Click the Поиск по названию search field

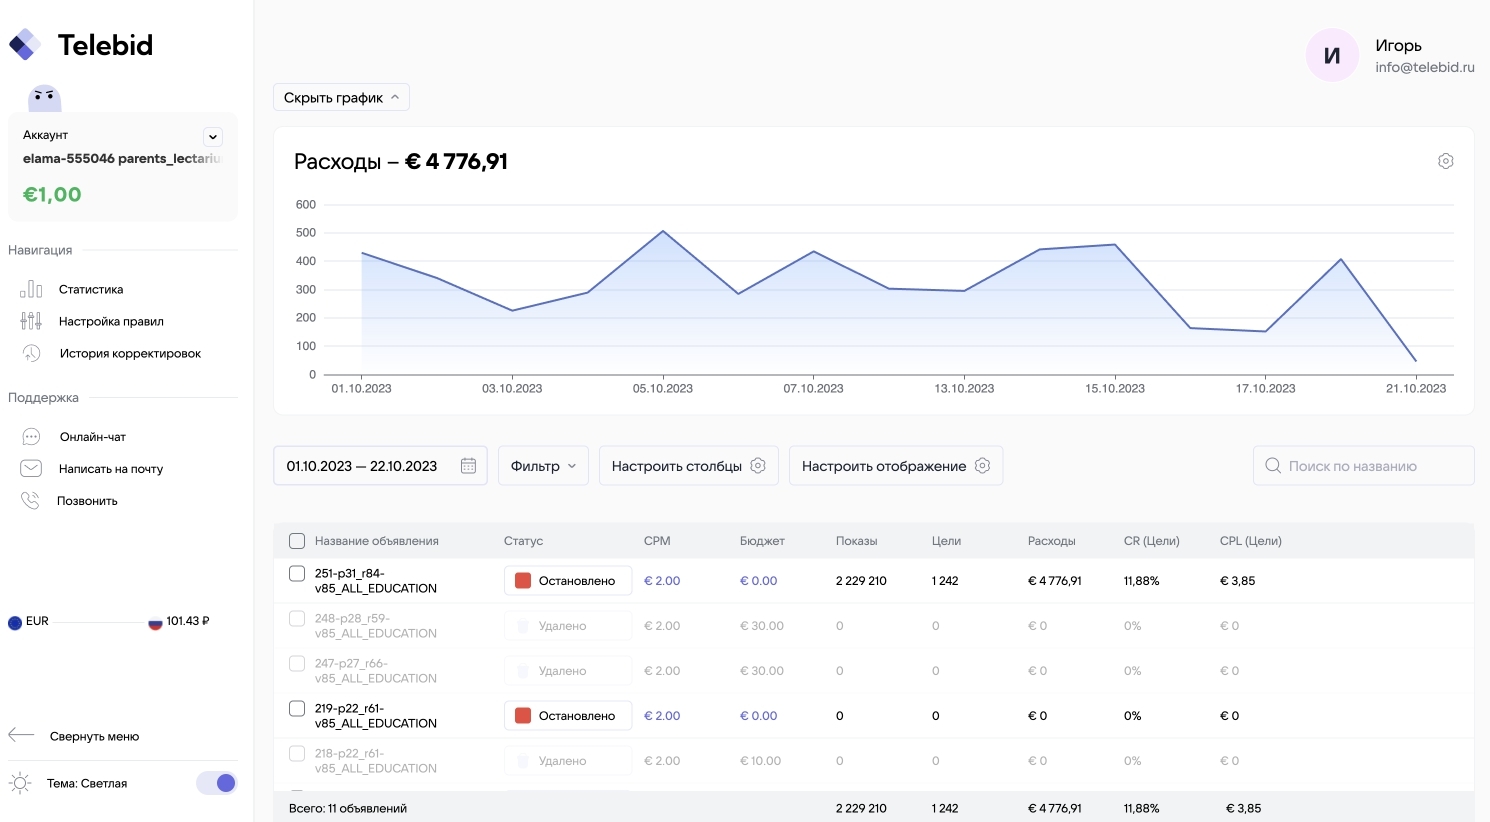click(x=1363, y=466)
